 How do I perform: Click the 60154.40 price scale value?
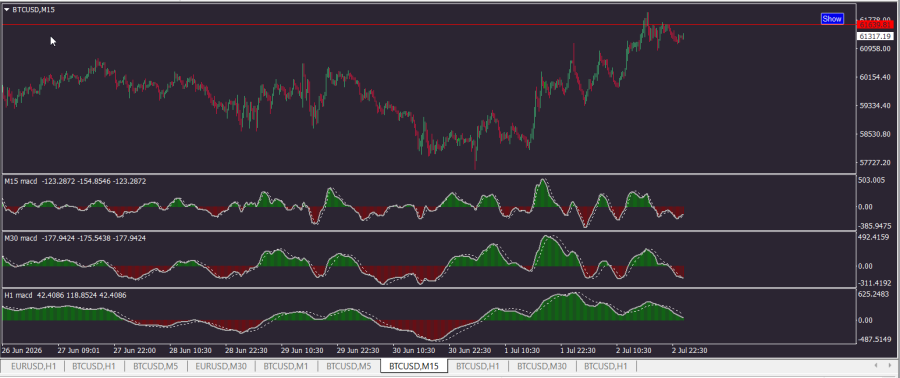tap(875, 77)
